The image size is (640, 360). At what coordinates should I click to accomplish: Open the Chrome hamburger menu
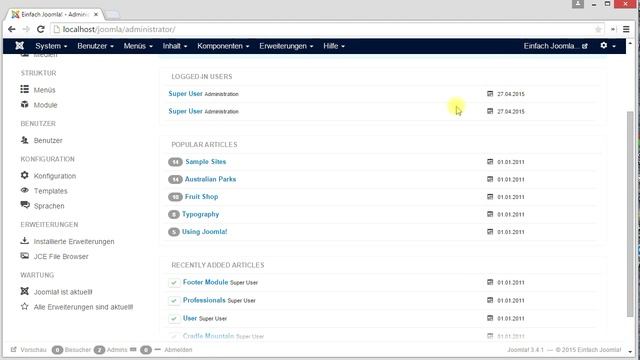(x=626, y=29)
